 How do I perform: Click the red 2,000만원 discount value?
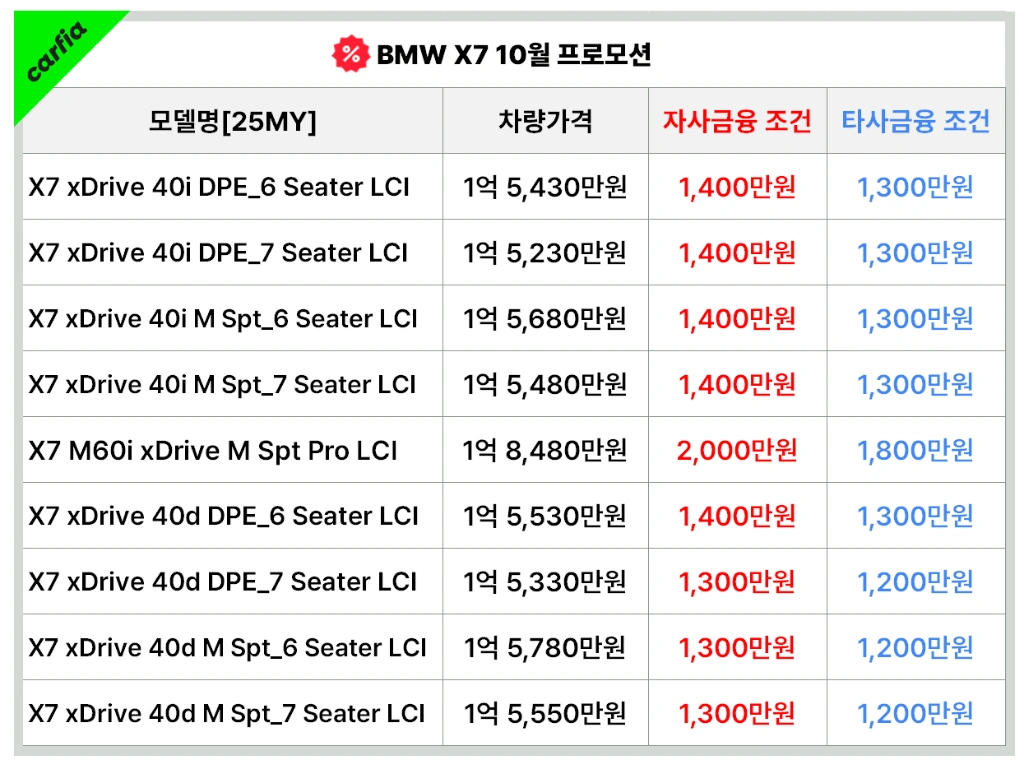point(736,451)
